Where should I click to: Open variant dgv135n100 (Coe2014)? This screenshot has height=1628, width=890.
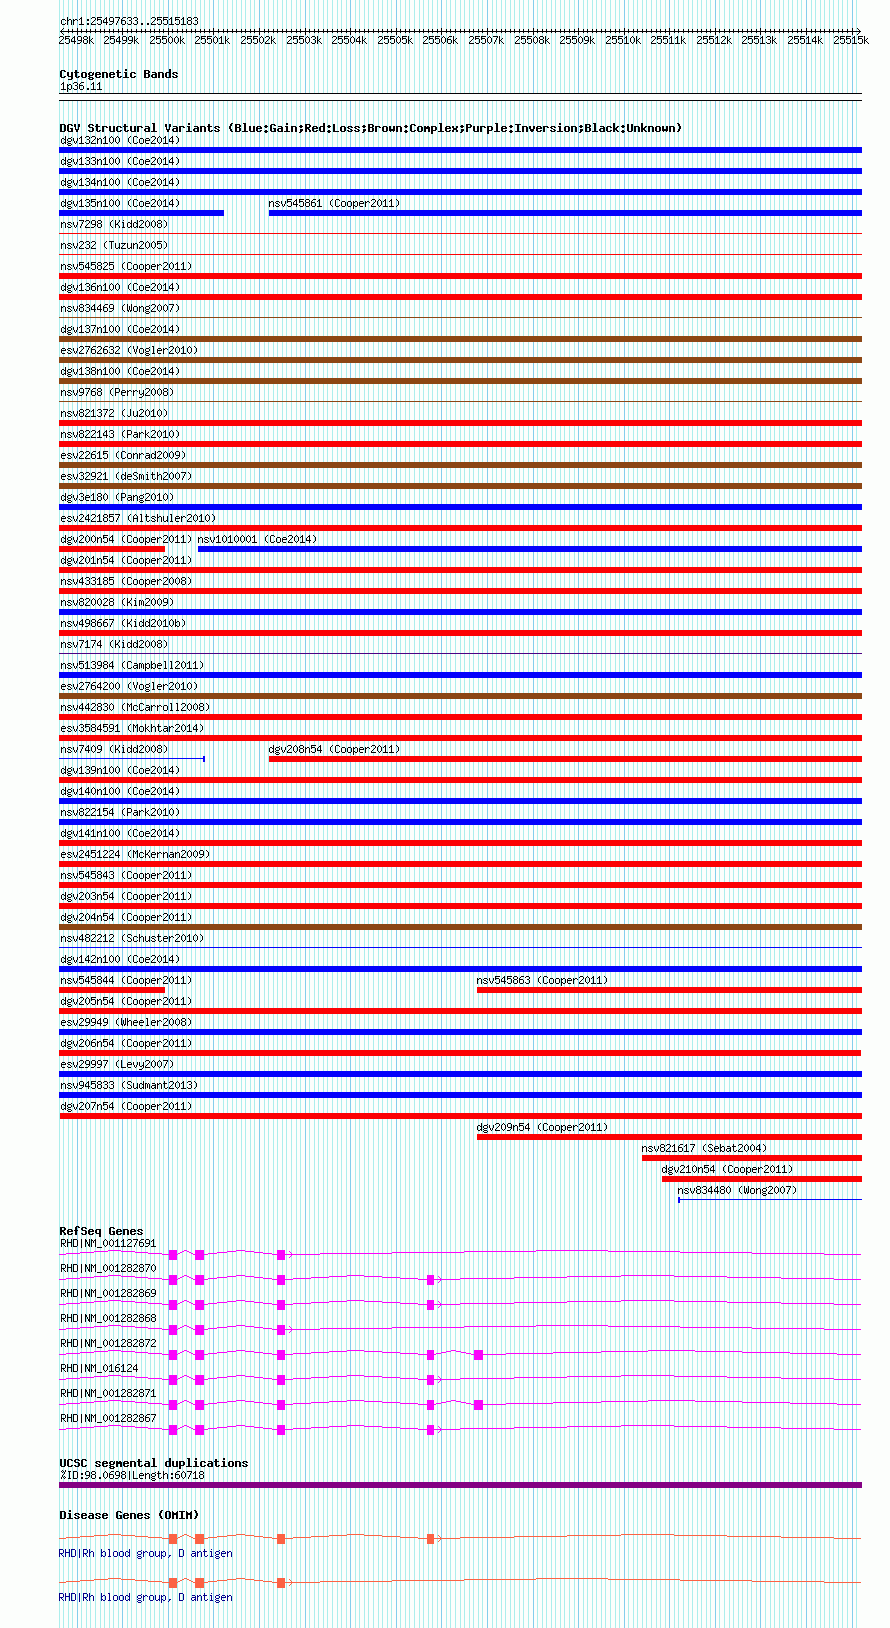(120, 203)
